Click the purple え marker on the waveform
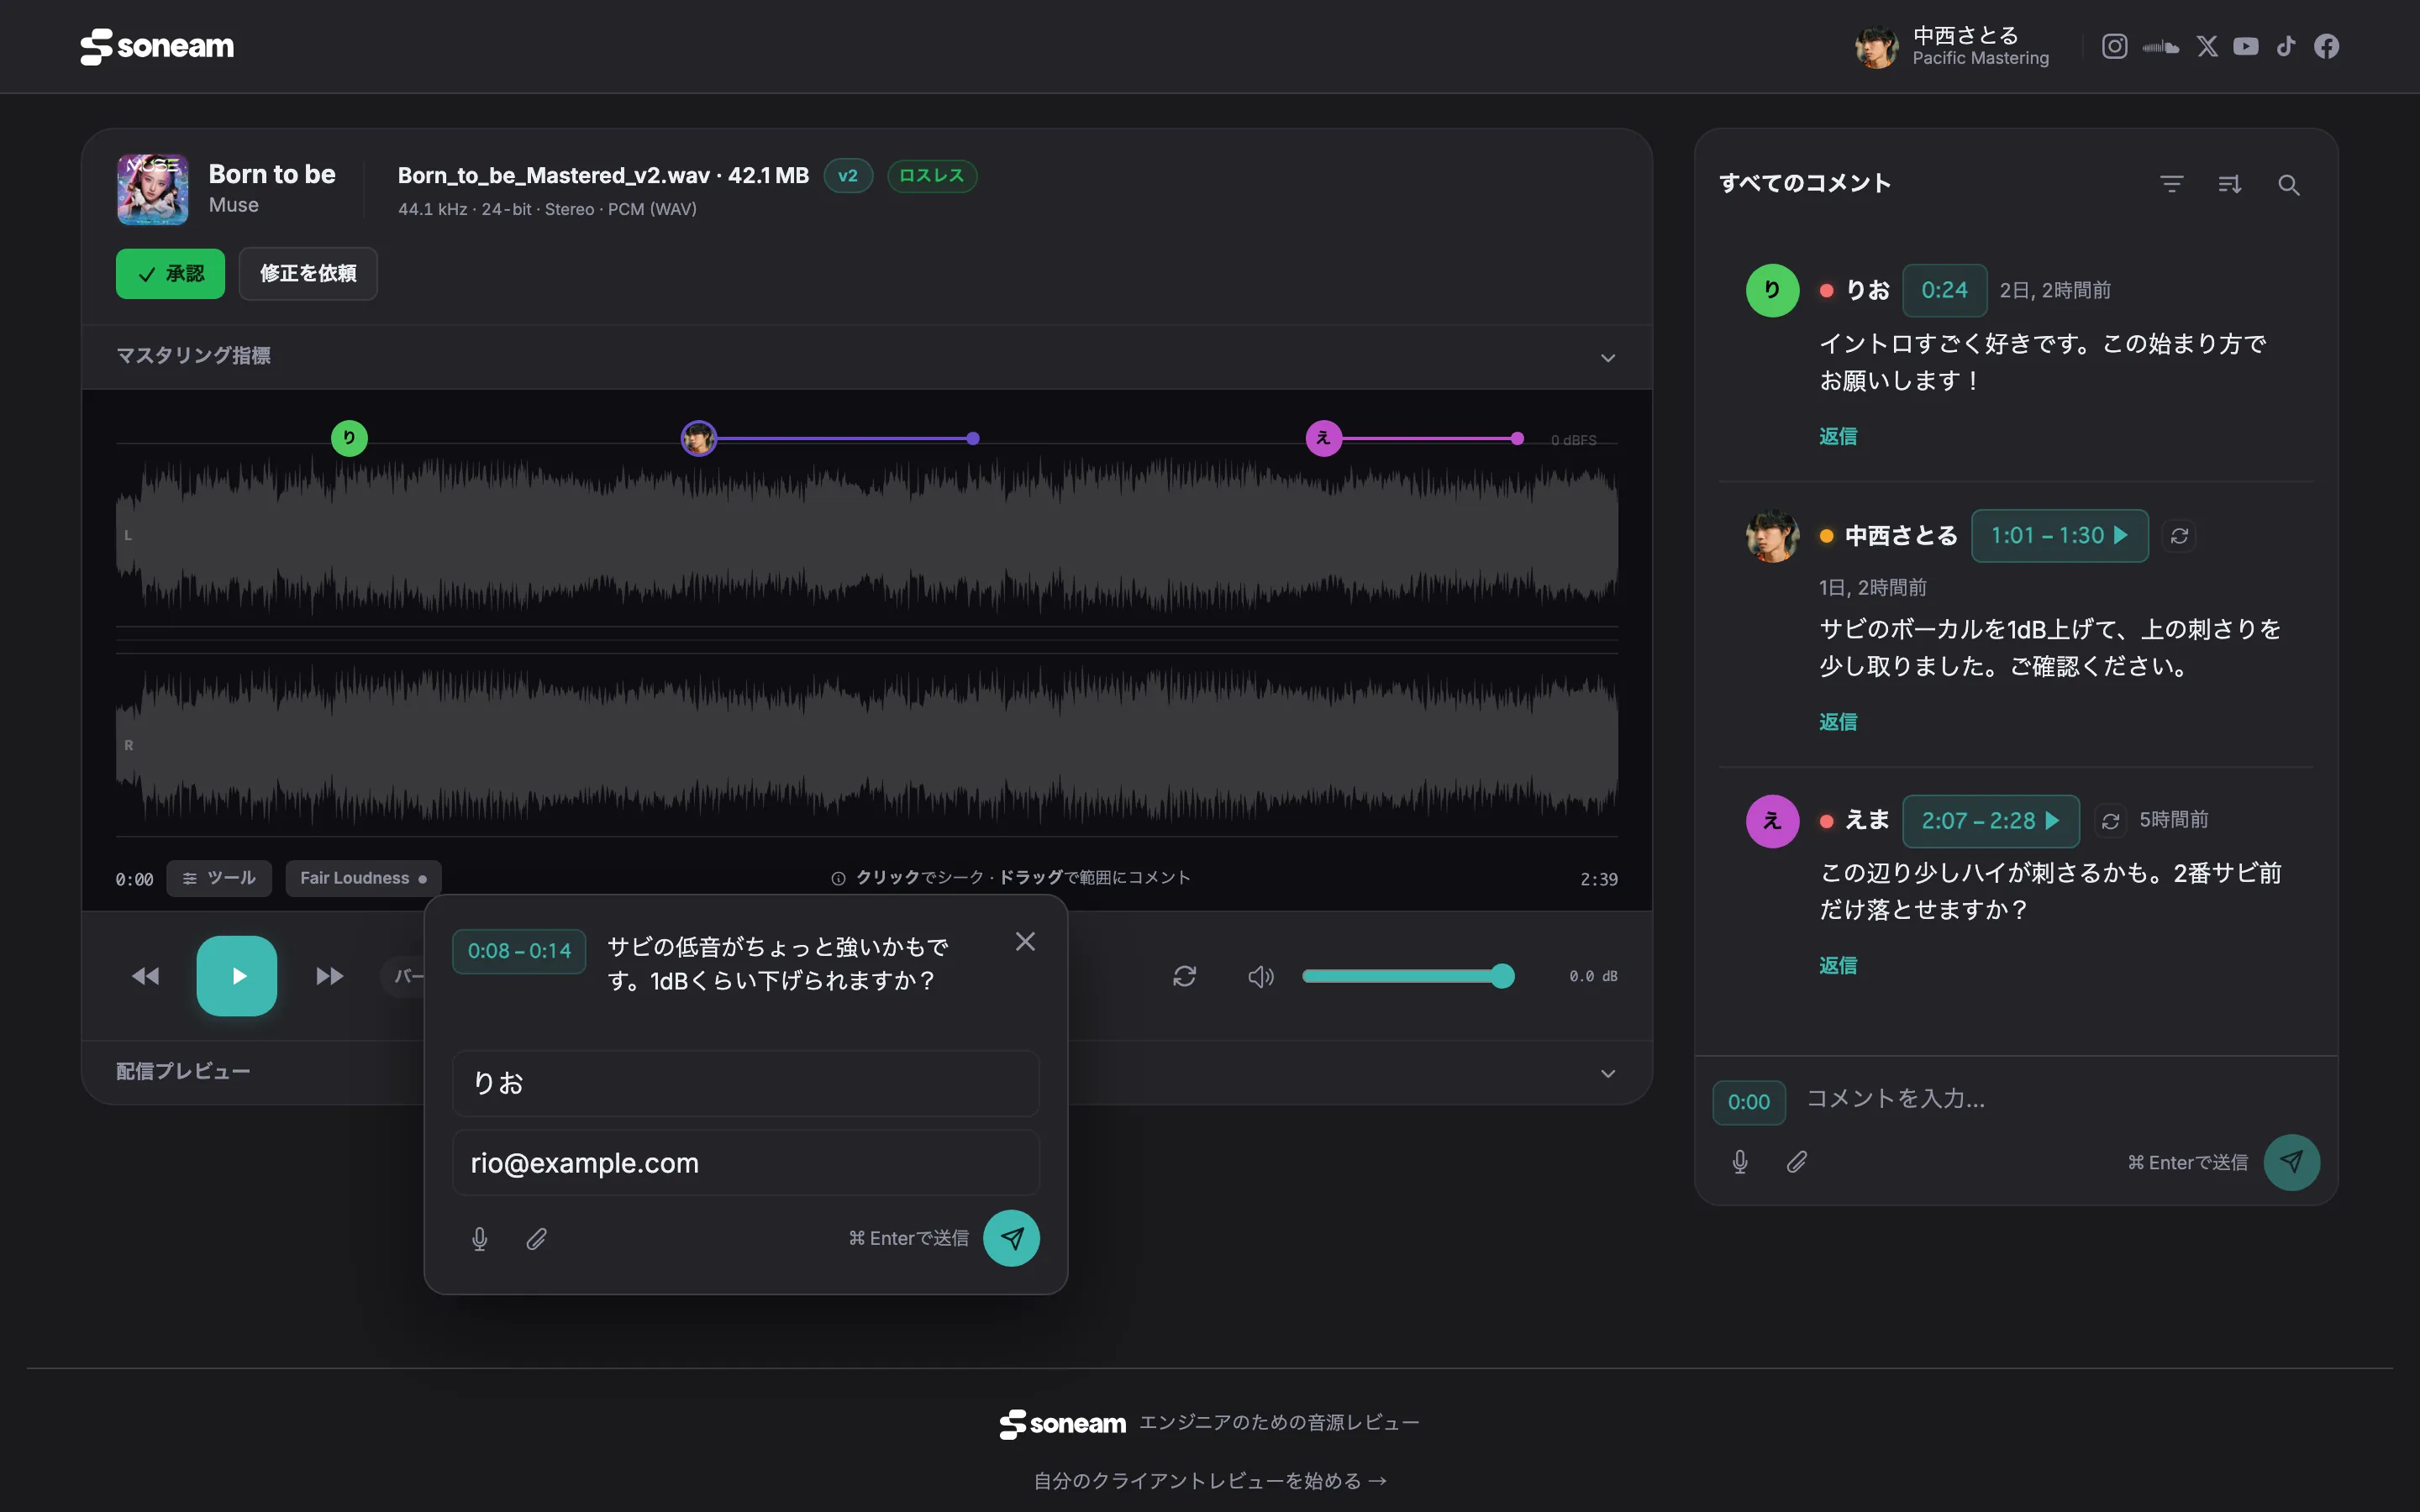The height and width of the screenshot is (1512, 2420). 1324,438
